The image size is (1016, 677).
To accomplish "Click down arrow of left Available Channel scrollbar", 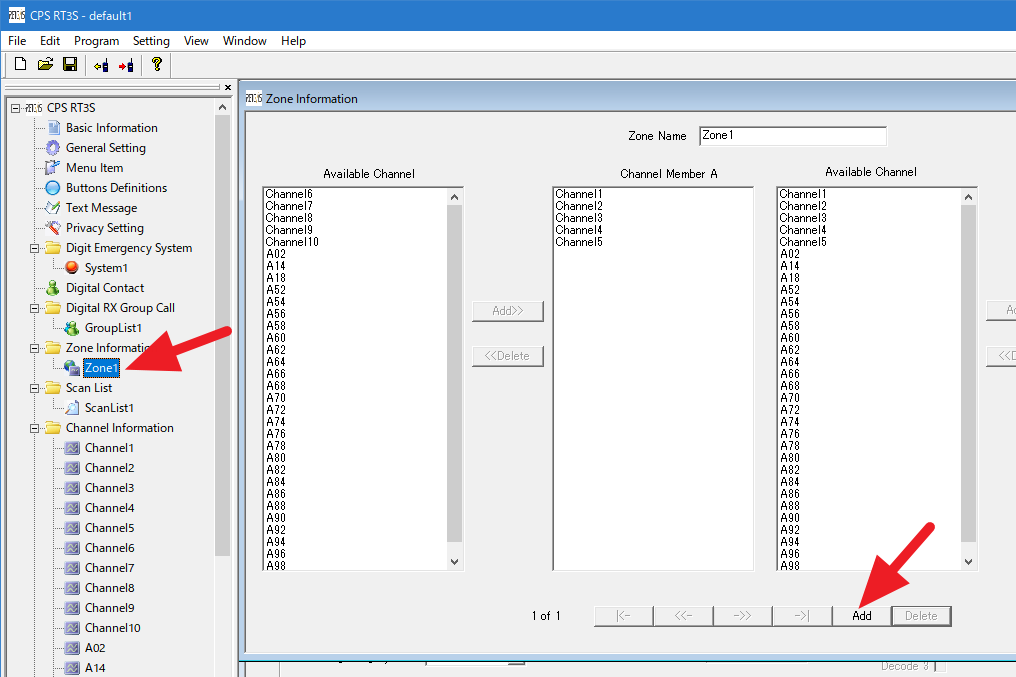I will [455, 562].
